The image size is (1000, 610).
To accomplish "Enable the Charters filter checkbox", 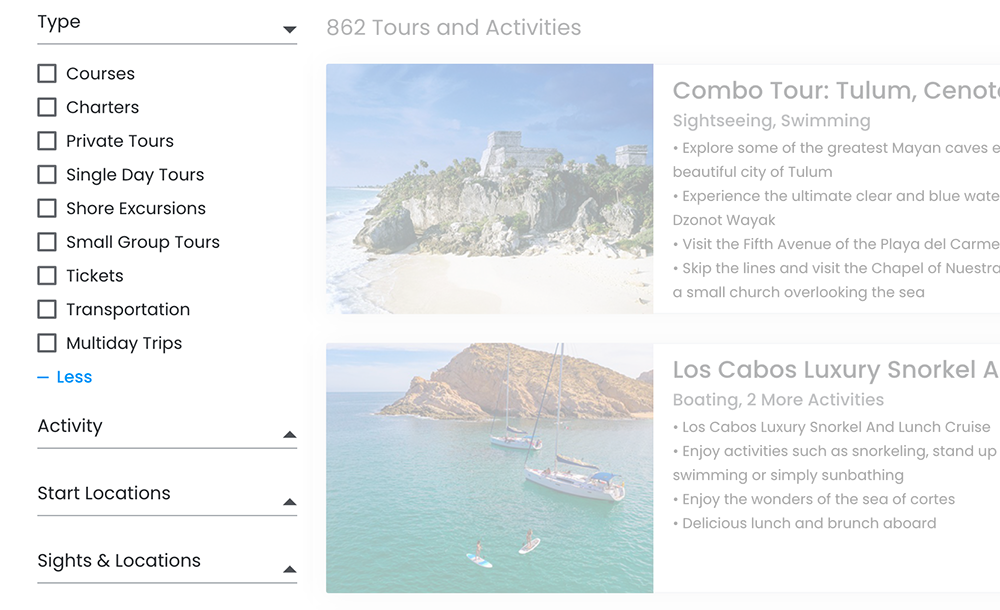I will click(47, 107).
